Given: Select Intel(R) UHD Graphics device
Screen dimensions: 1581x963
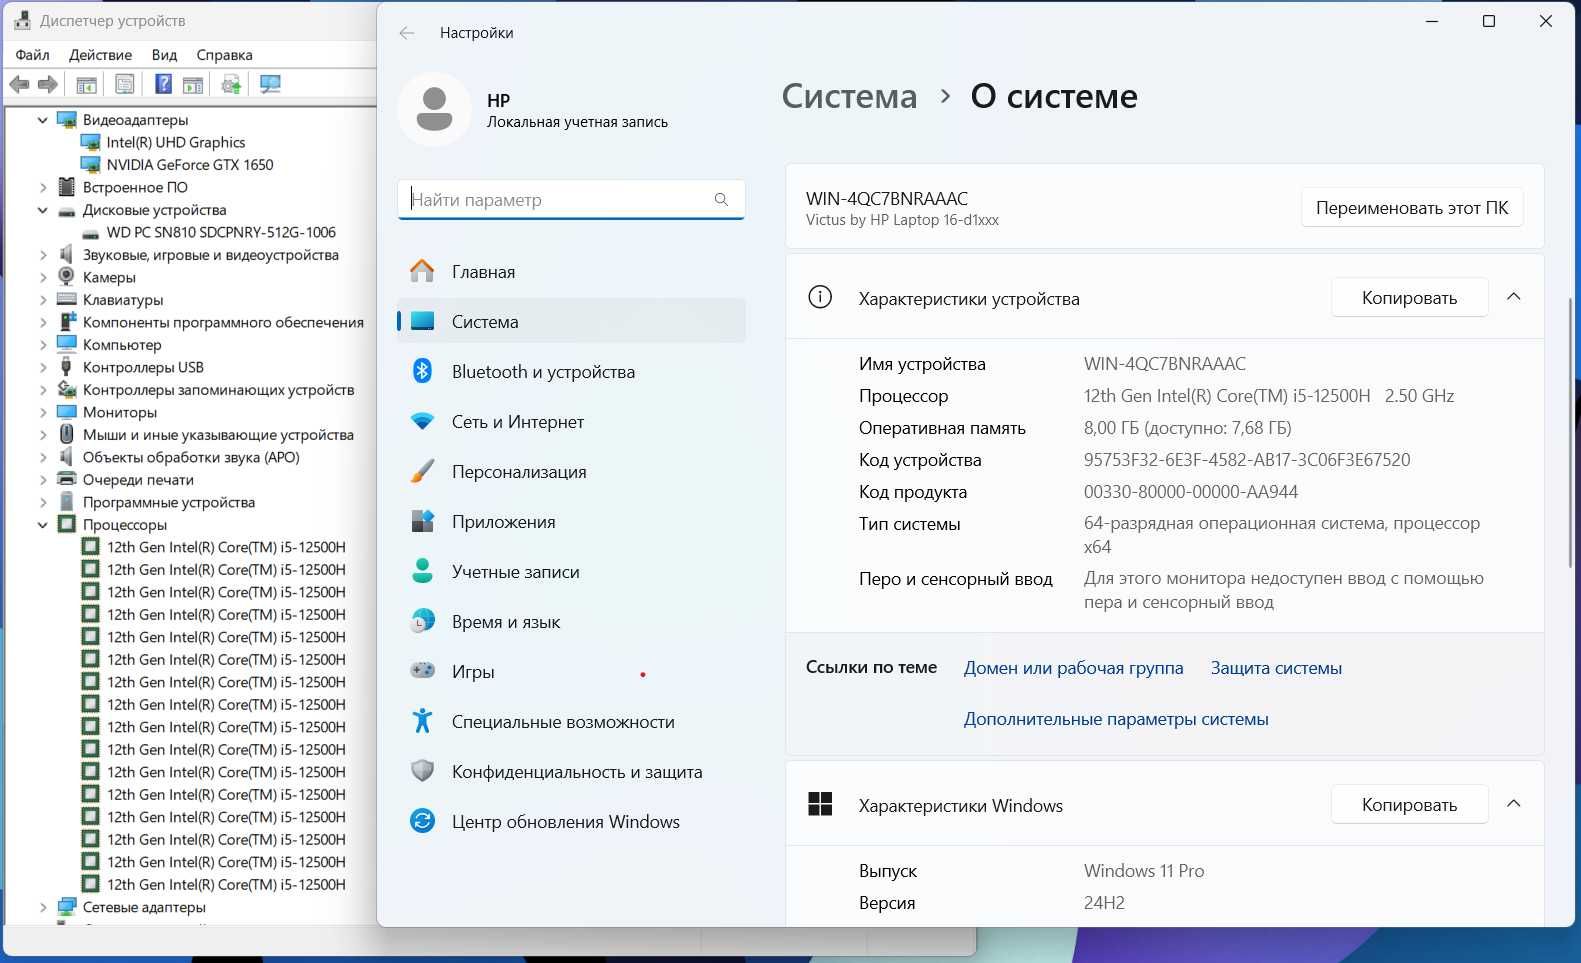Looking at the screenshot, I should (x=176, y=142).
